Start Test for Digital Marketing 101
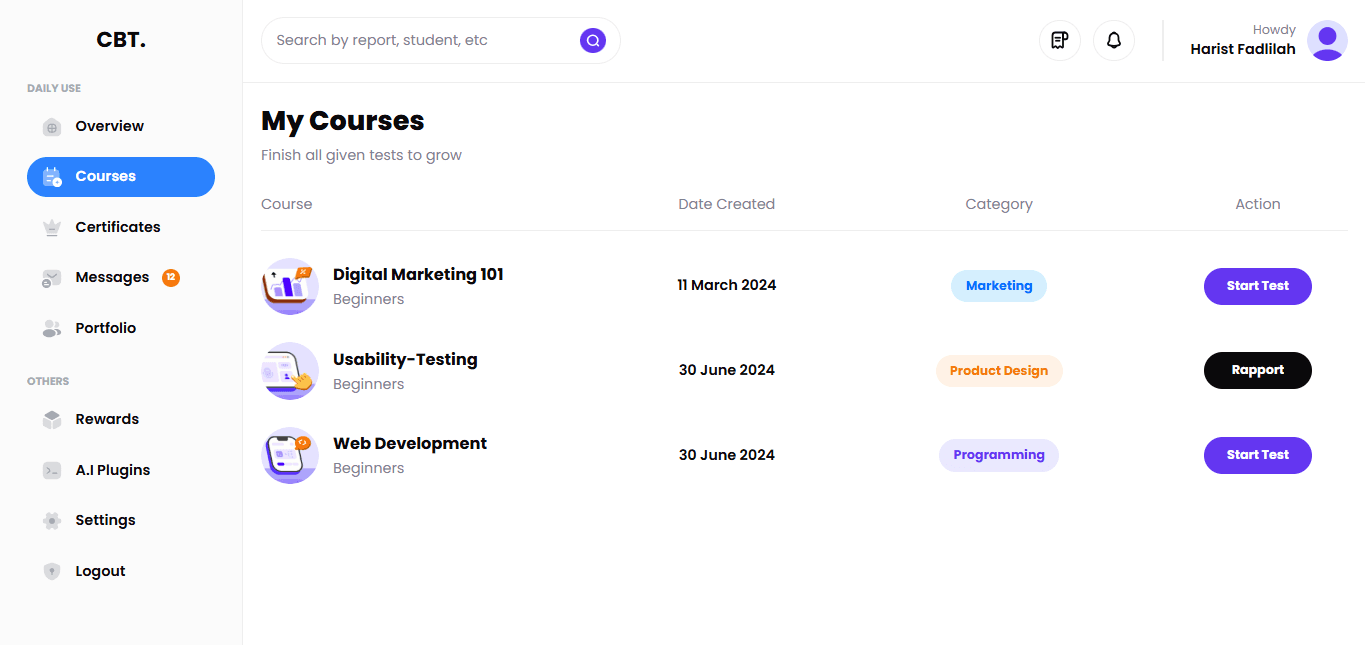1365x645 pixels. click(x=1257, y=286)
